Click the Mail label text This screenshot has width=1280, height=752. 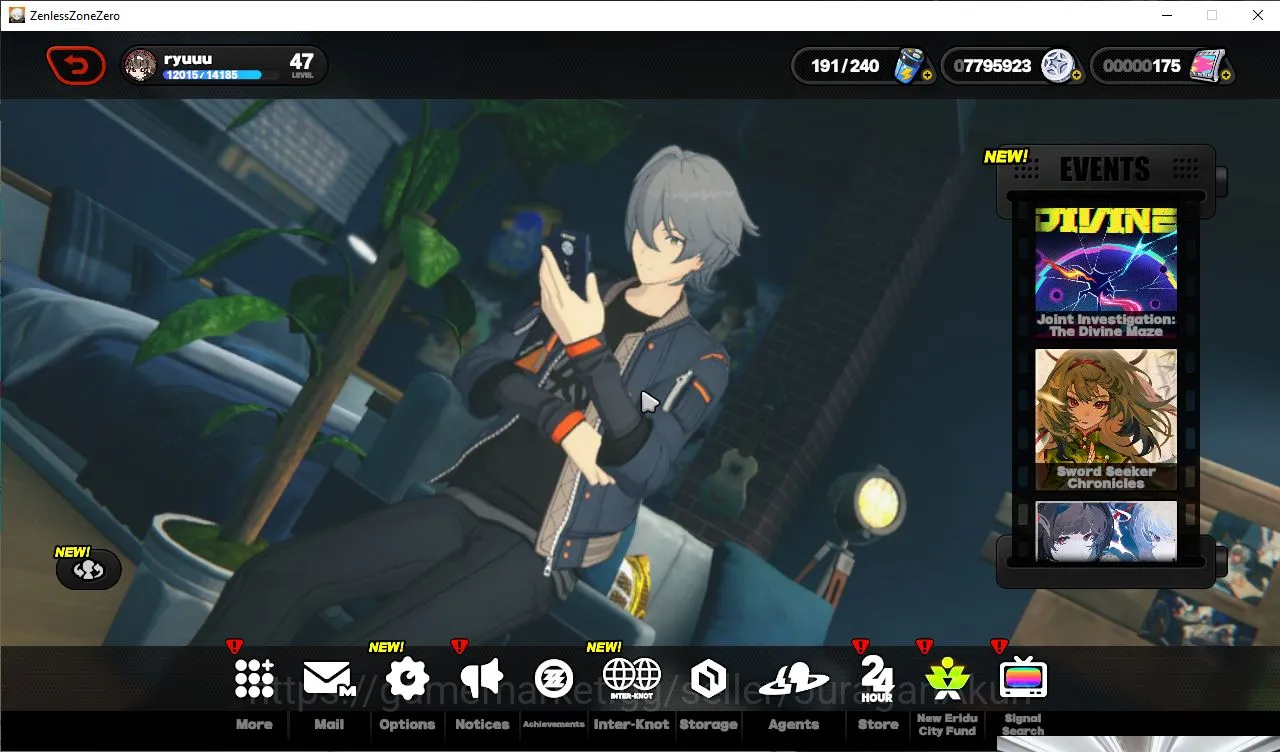click(329, 724)
